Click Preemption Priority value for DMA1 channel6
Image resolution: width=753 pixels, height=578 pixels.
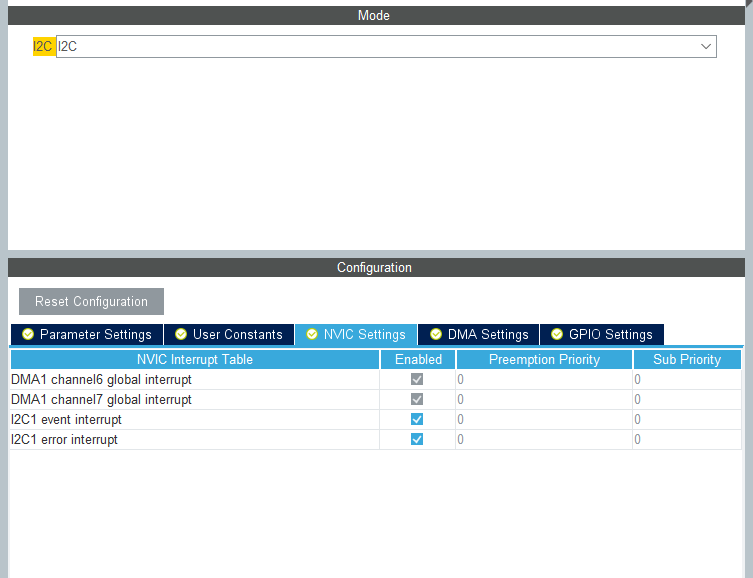(x=544, y=380)
